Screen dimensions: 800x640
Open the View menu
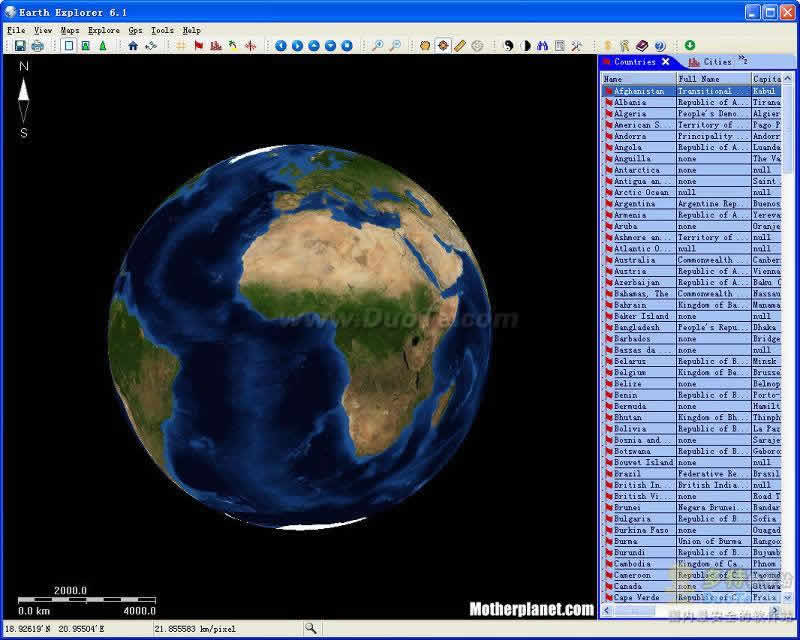pos(43,30)
